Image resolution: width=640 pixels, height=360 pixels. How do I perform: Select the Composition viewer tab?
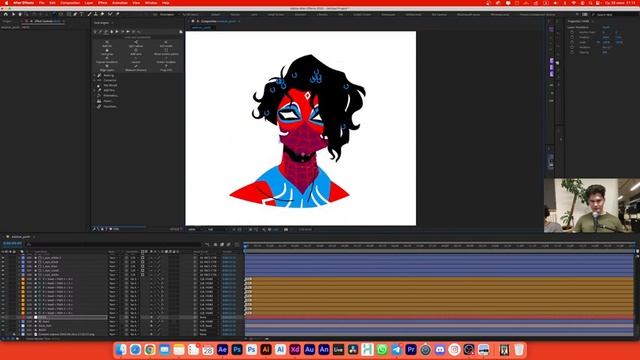coord(218,21)
